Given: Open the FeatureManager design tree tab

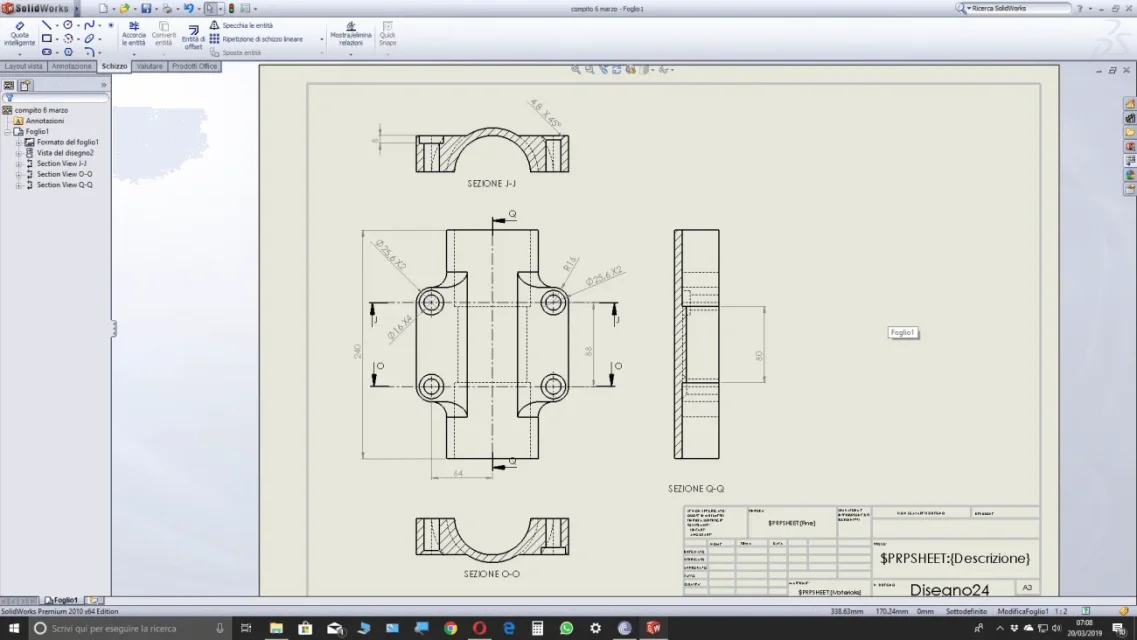Looking at the screenshot, I should tap(9, 86).
